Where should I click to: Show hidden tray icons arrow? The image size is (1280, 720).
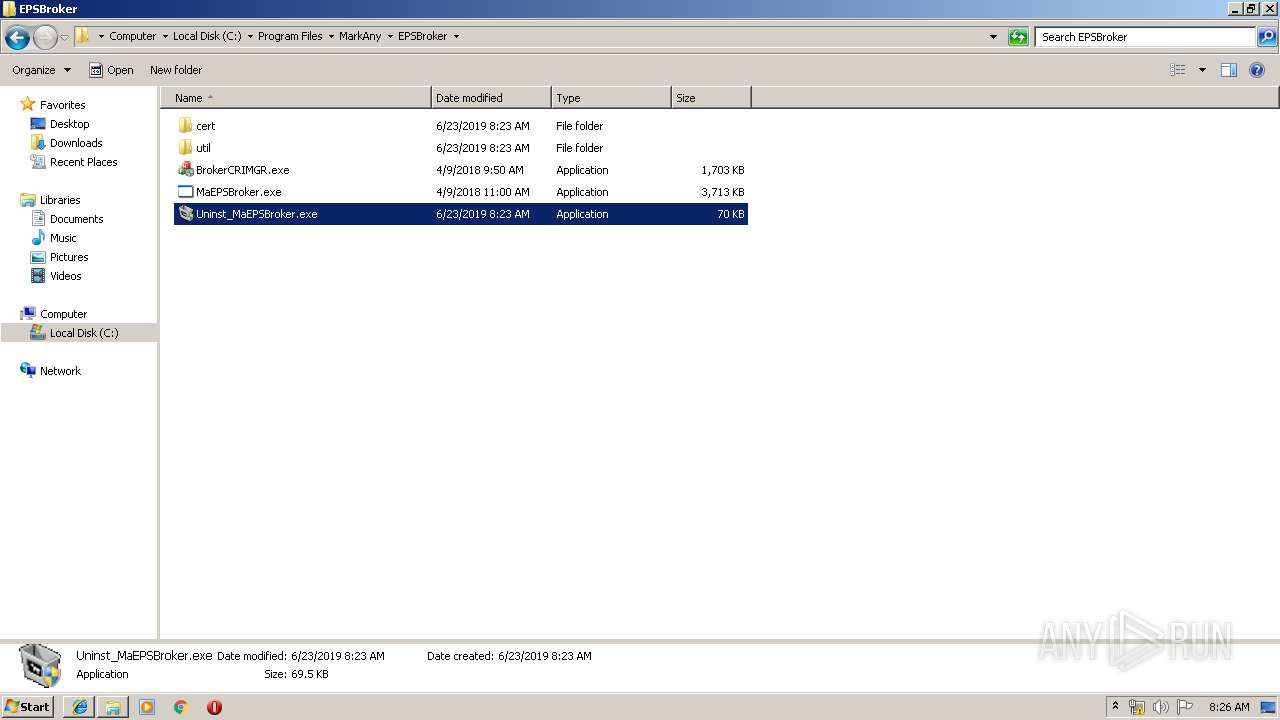pos(1115,707)
